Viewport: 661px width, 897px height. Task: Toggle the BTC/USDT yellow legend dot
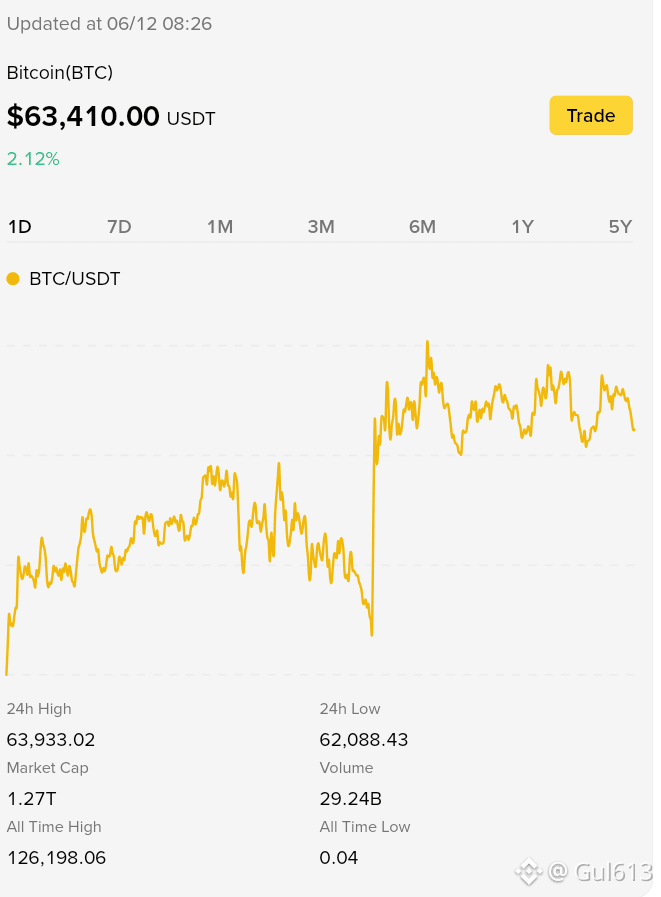pos(13,279)
